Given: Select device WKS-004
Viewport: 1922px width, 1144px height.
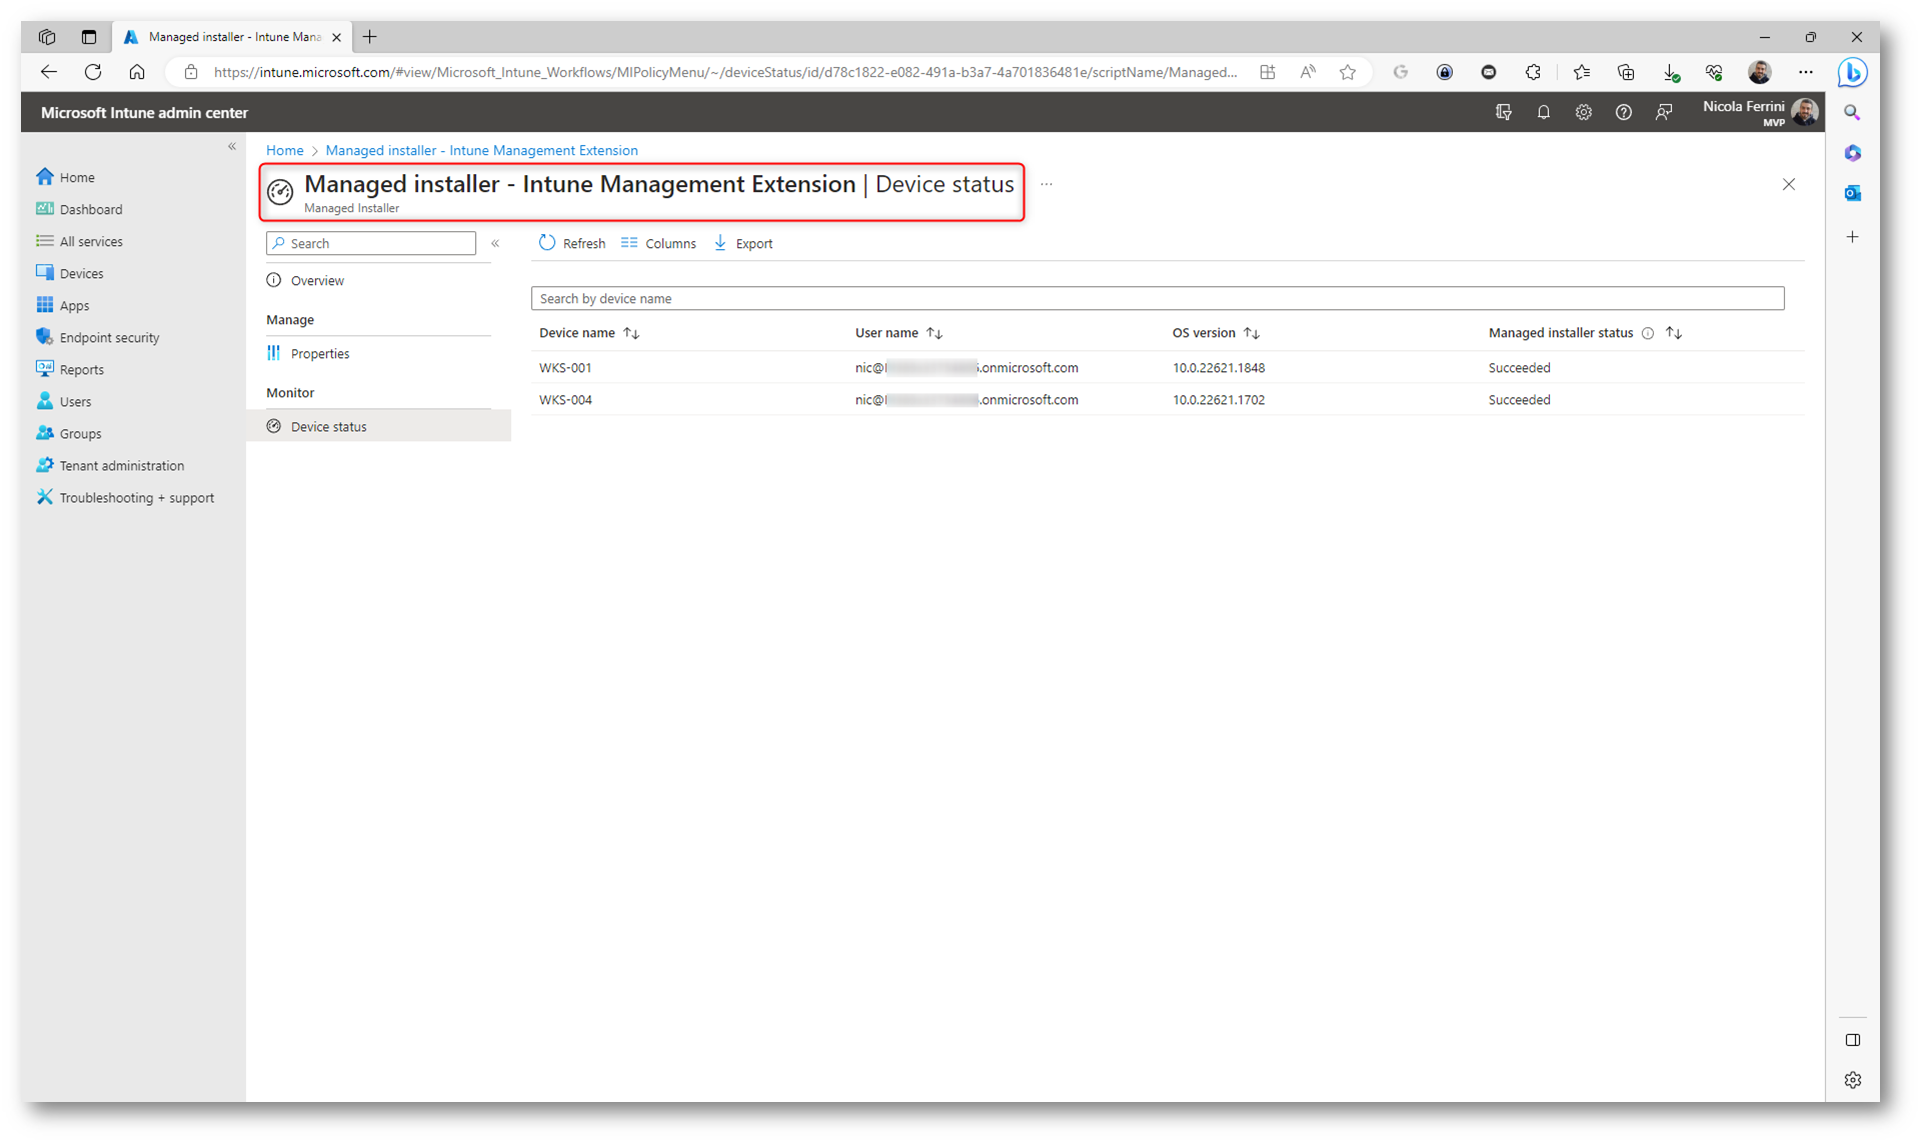Looking at the screenshot, I should [x=565, y=400].
